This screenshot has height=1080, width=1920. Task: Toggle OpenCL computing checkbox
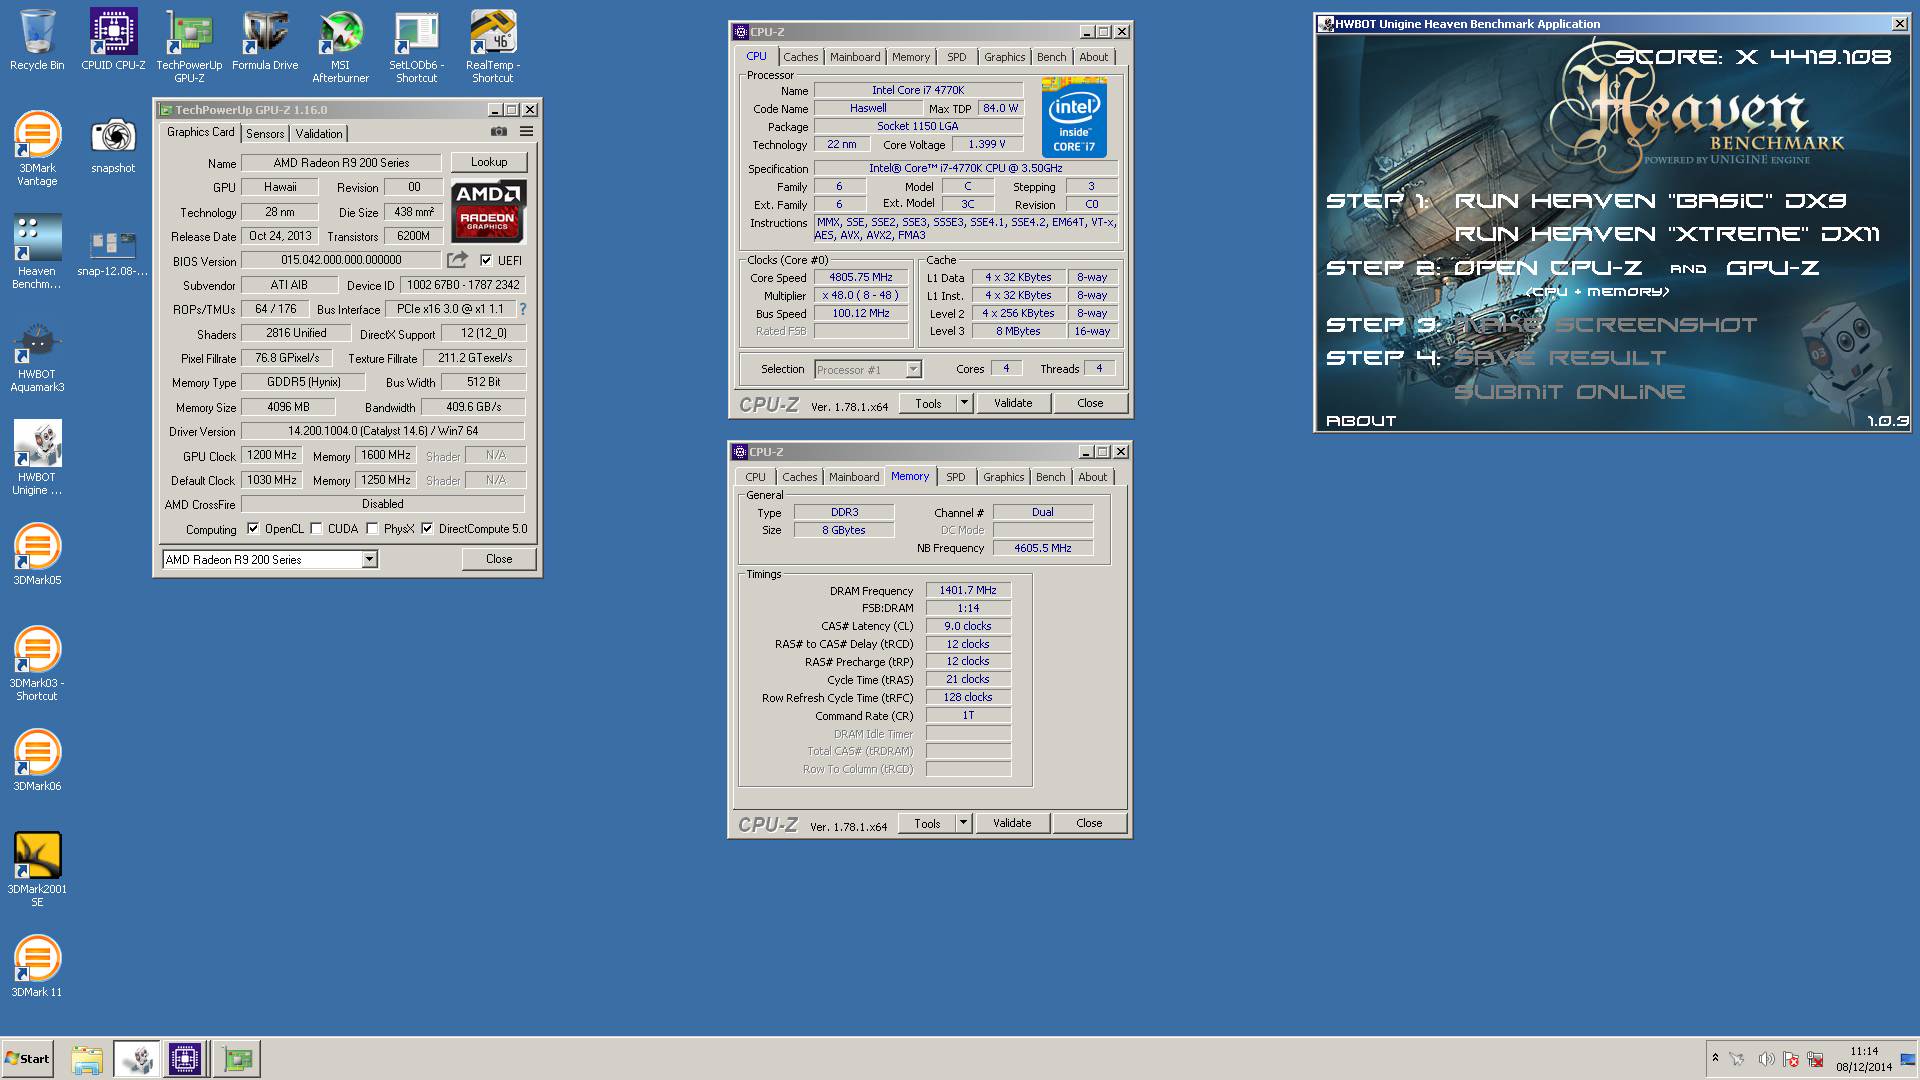point(253,529)
